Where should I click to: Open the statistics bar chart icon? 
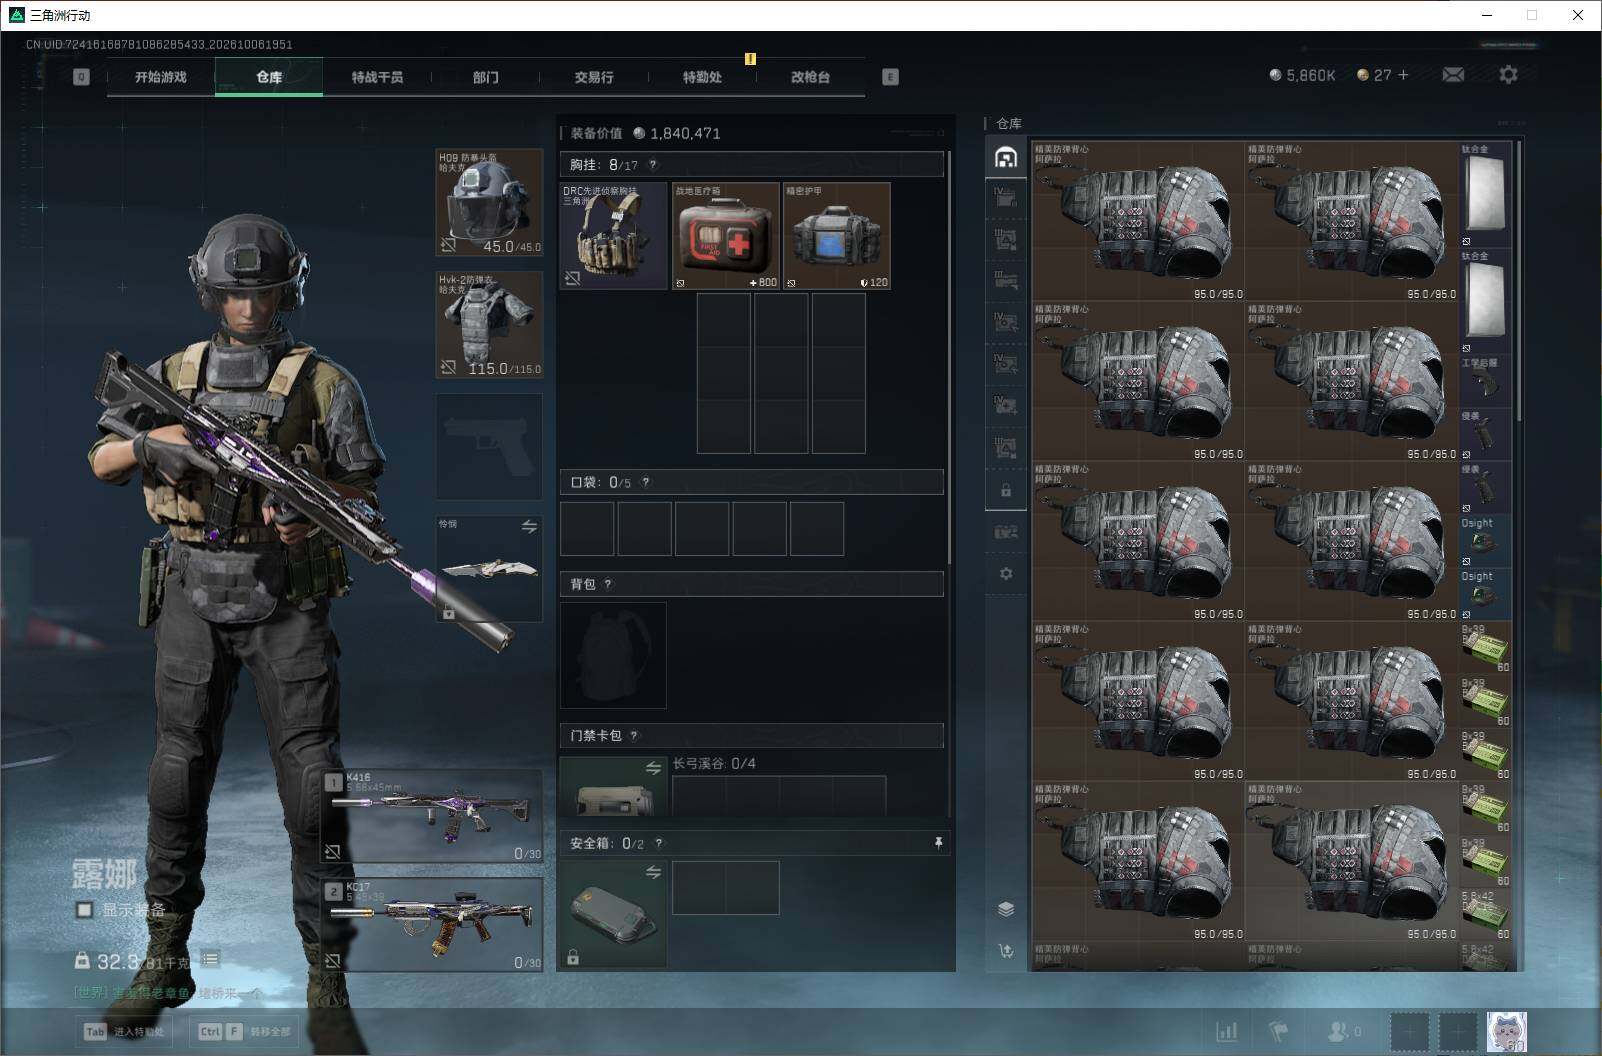(1226, 1031)
